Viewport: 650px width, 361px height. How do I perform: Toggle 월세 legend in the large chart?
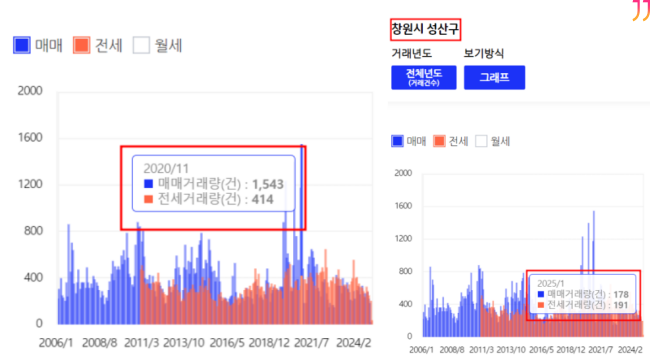pyautogui.click(x=158, y=45)
